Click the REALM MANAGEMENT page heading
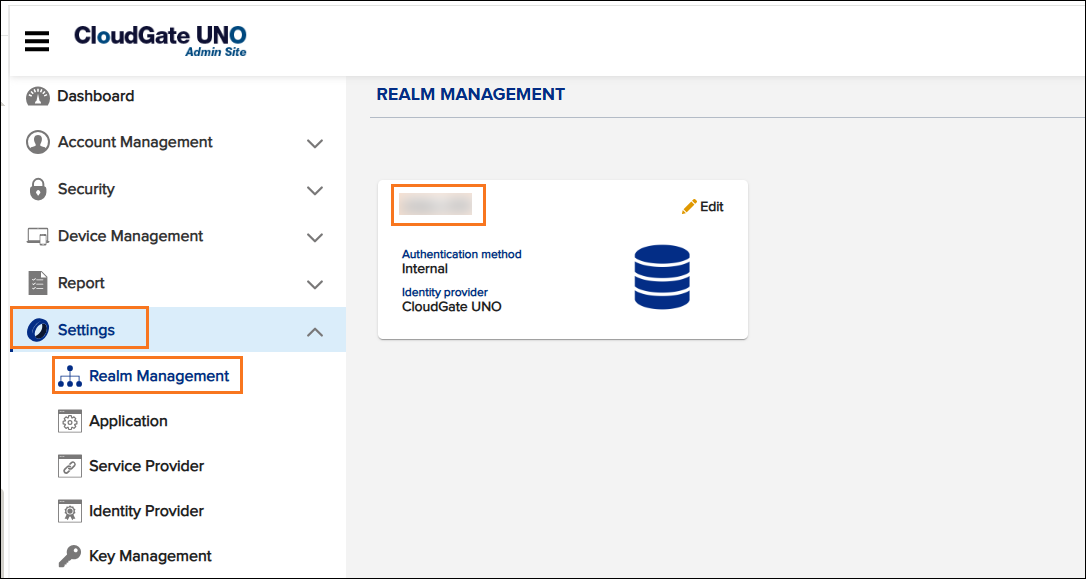Screen dimensions: 1086x579 [471, 94]
